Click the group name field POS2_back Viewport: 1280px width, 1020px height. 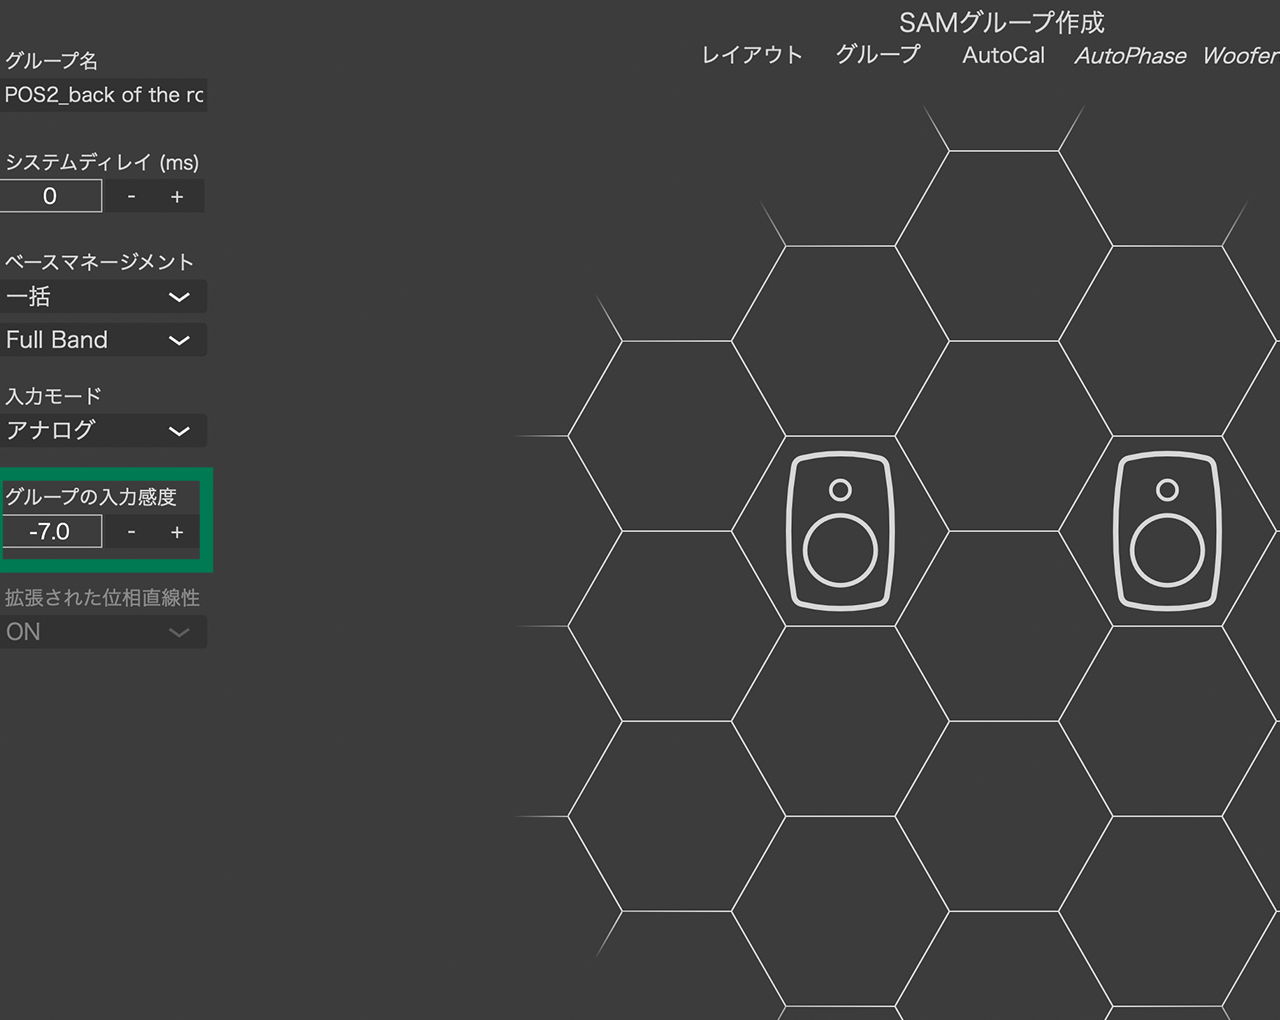[x=104, y=95]
